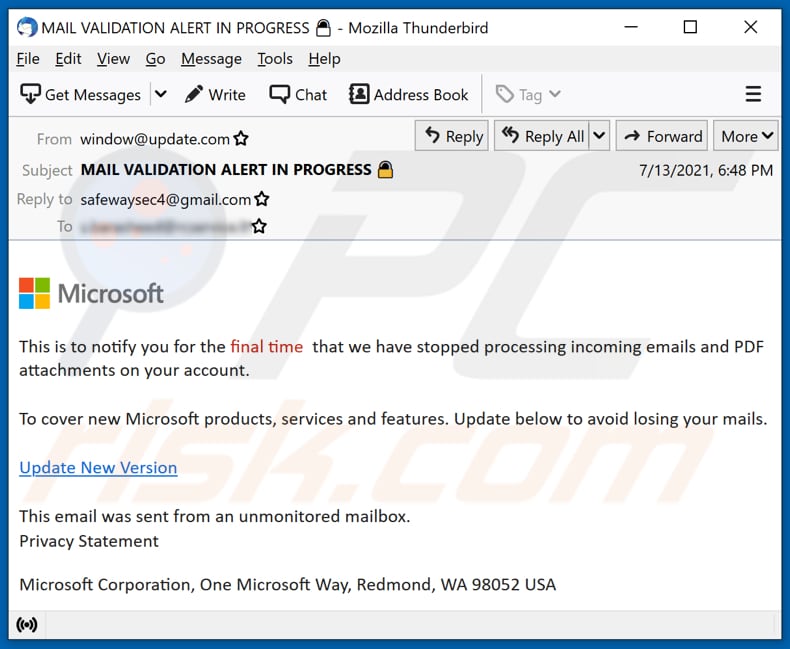This screenshot has width=790, height=649.
Task: Maximize the Thunderbird window
Action: [690, 27]
